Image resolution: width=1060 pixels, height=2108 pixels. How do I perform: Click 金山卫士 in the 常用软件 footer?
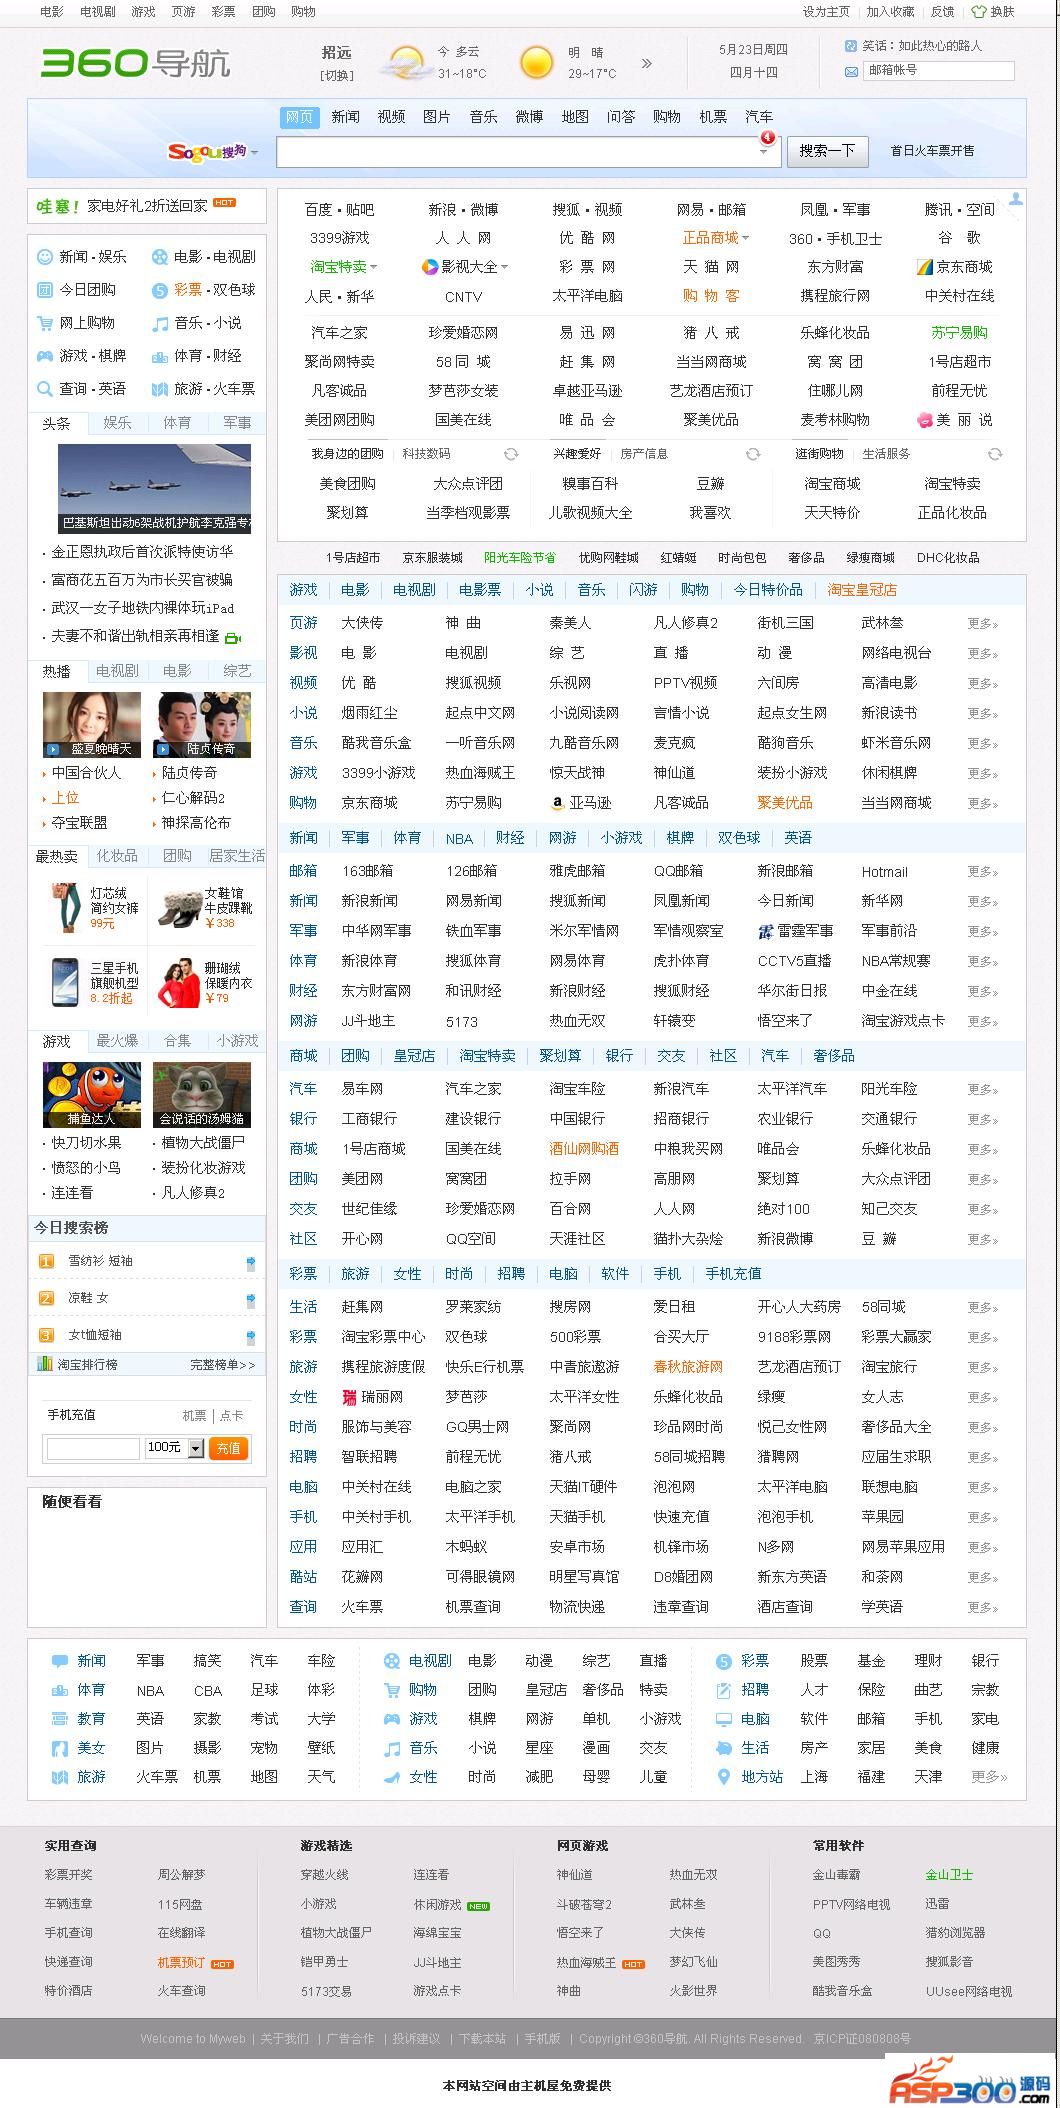coord(949,1875)
